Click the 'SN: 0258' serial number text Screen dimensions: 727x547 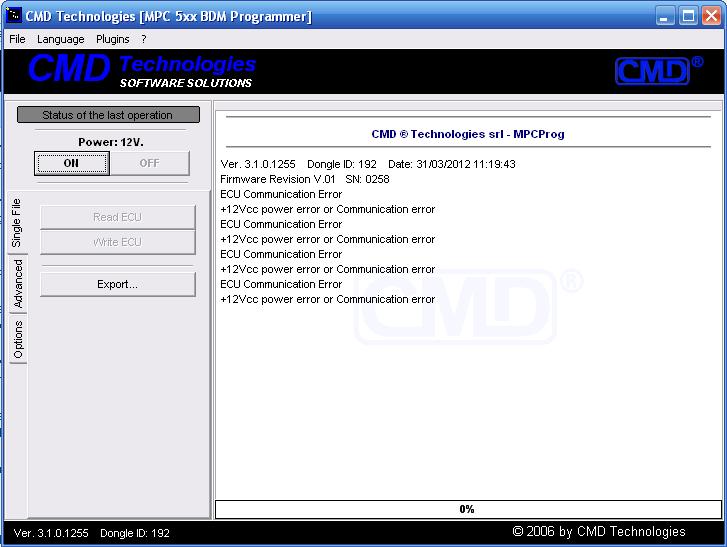coord(367,179)
